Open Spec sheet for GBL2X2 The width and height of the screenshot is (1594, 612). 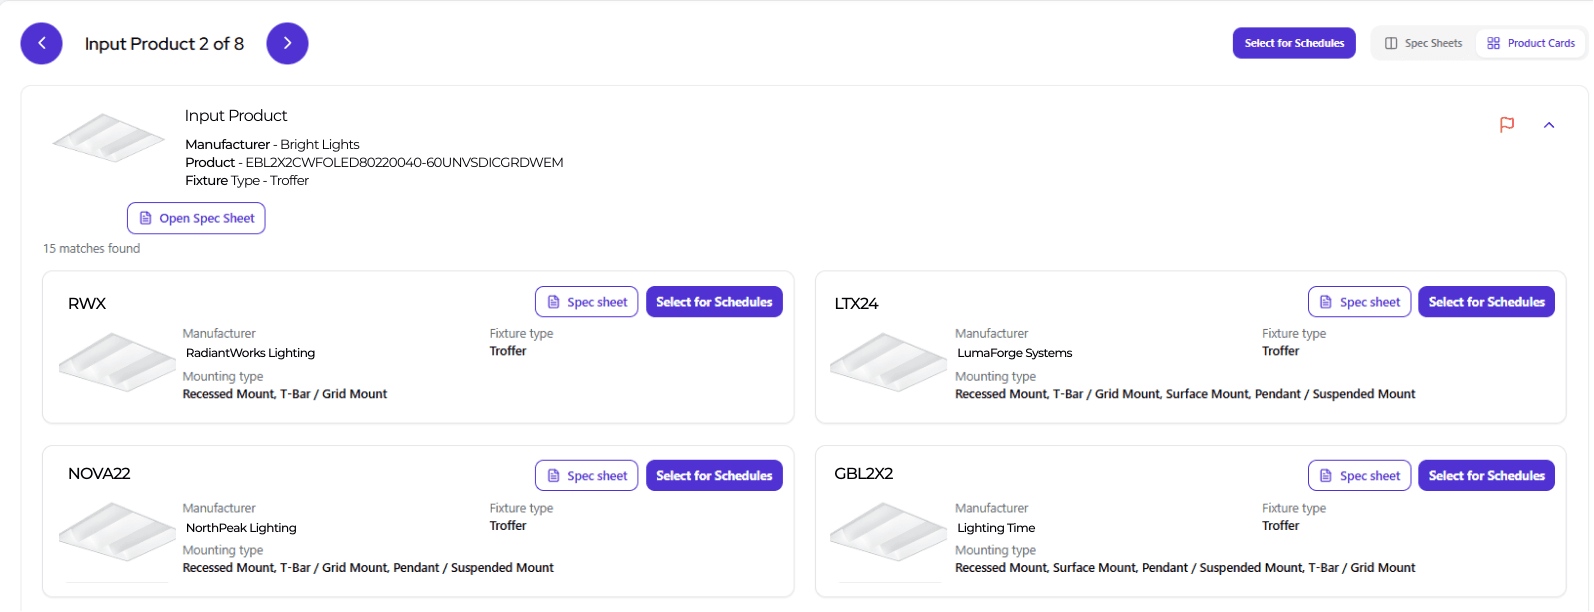pyautogui.click(x=1359, y=476)
